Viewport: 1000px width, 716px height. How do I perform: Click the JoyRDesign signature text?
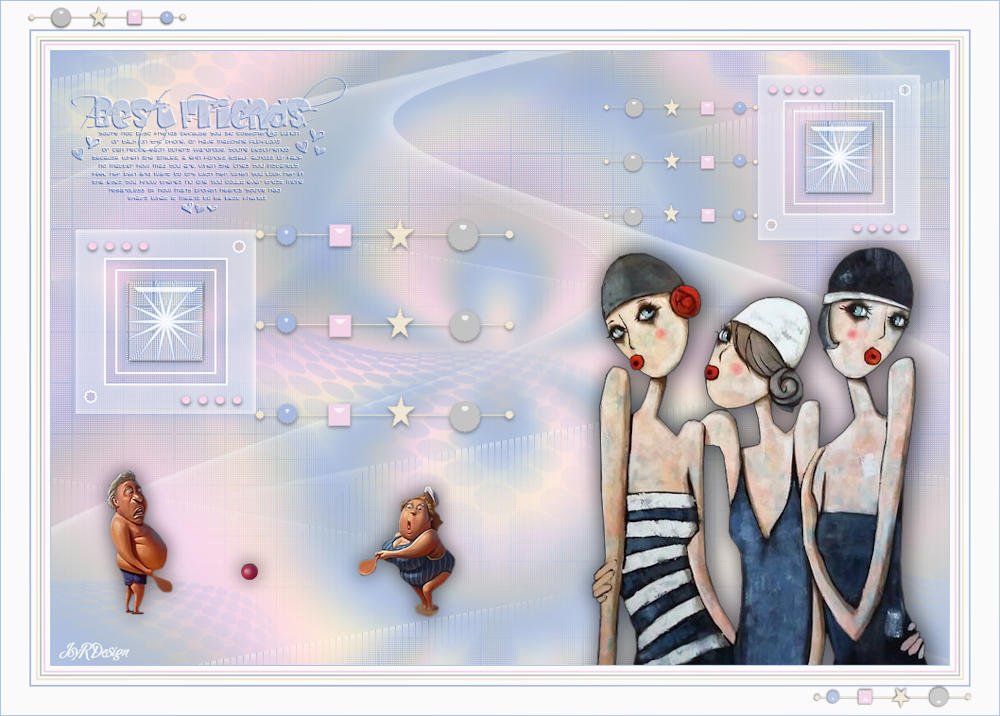coord(94,652)
